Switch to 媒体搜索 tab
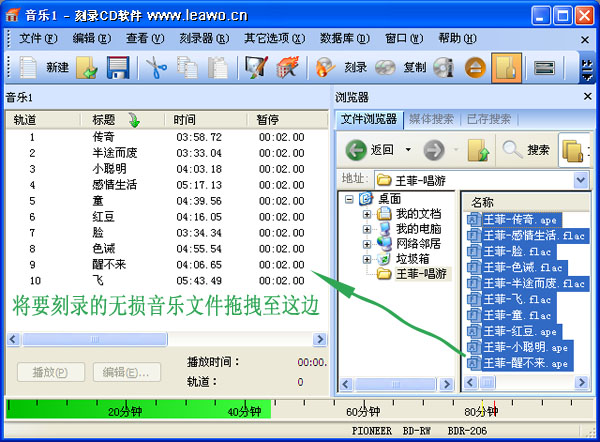 tap(431, 119)
